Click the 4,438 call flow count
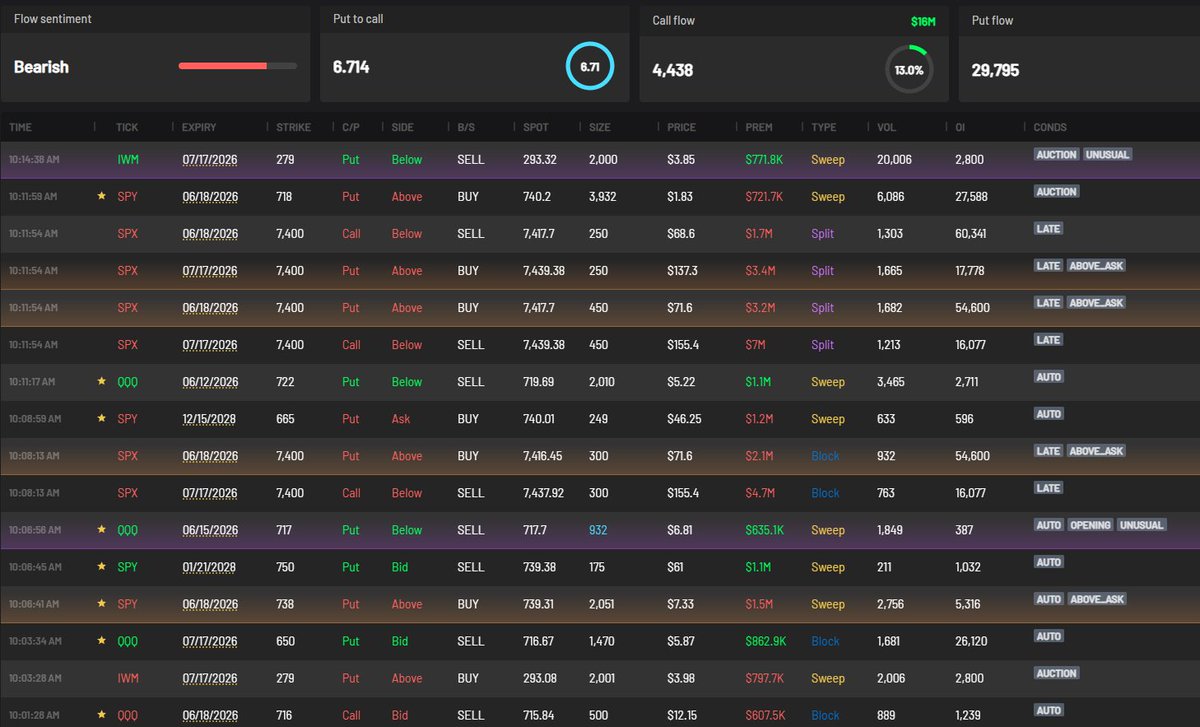The image size is (1200, 727). point(673,71)
